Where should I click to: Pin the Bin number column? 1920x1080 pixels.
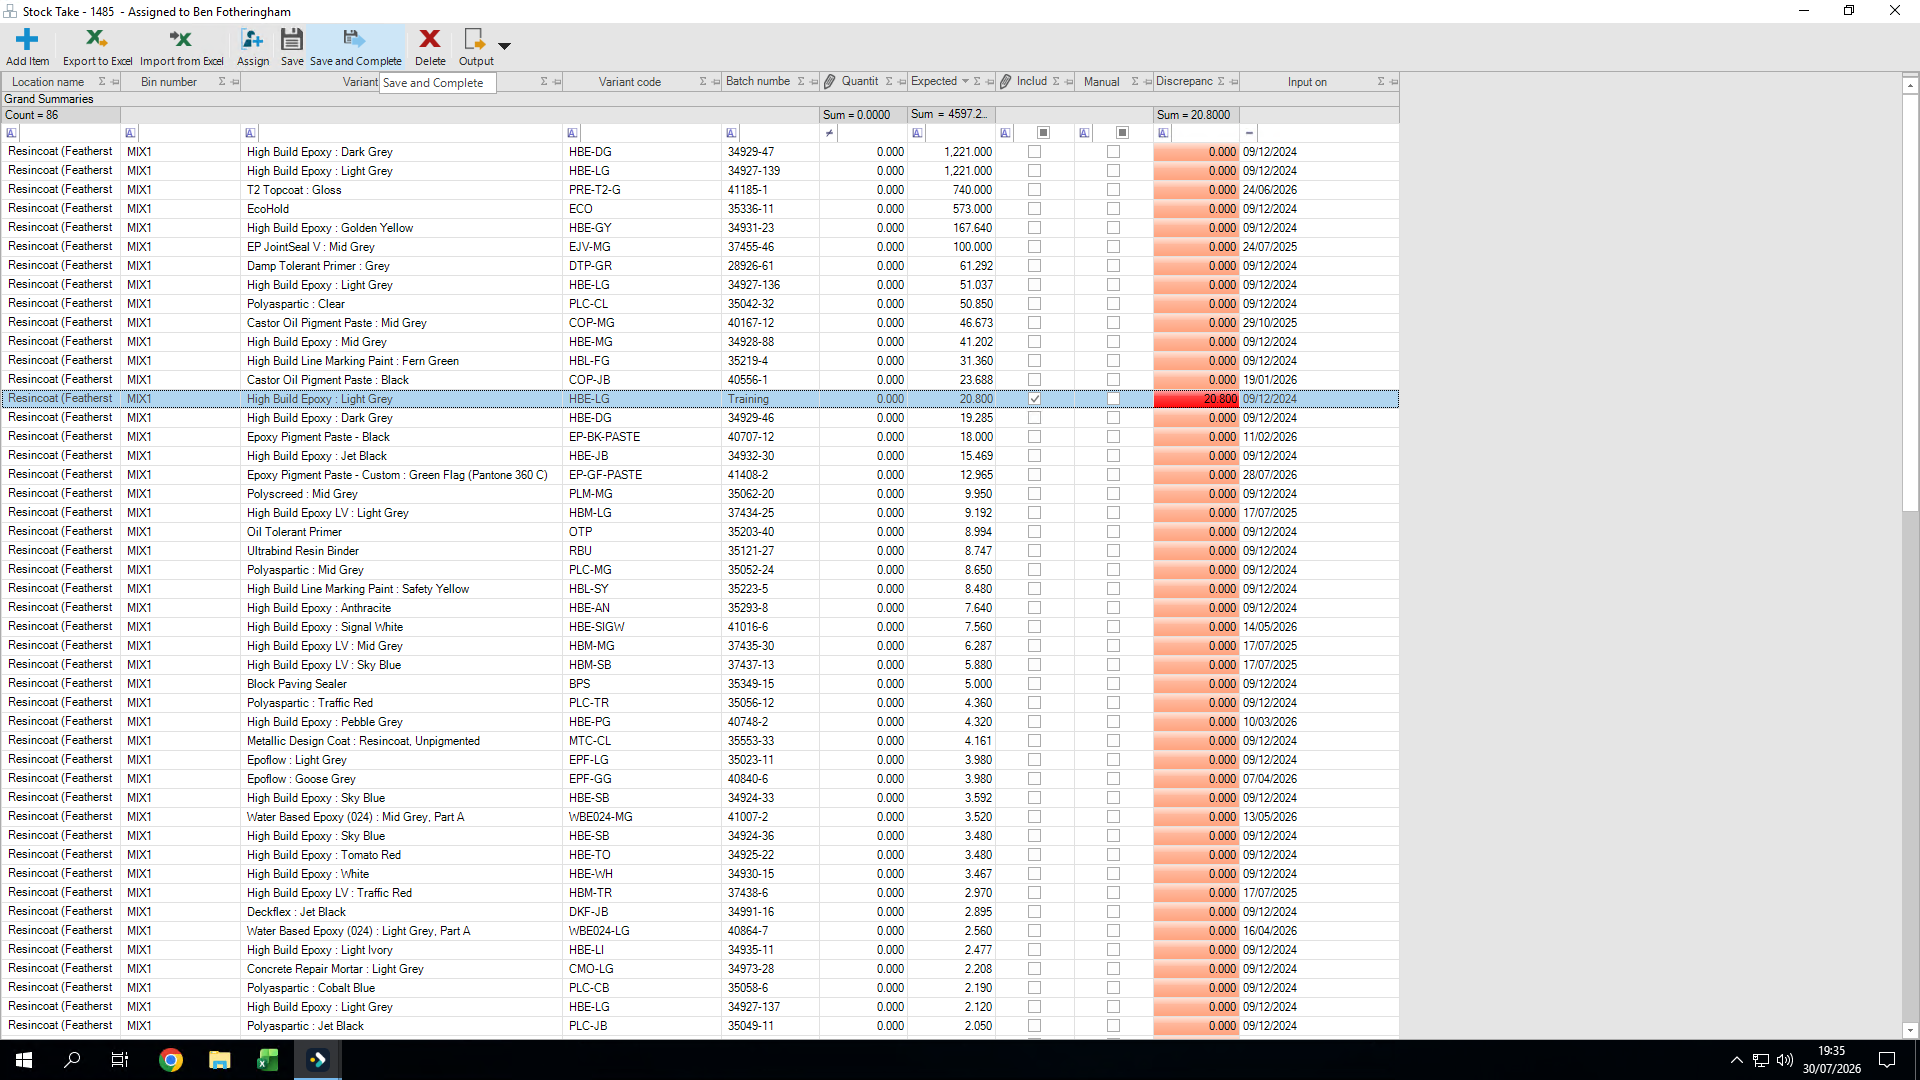pos(235,82)
